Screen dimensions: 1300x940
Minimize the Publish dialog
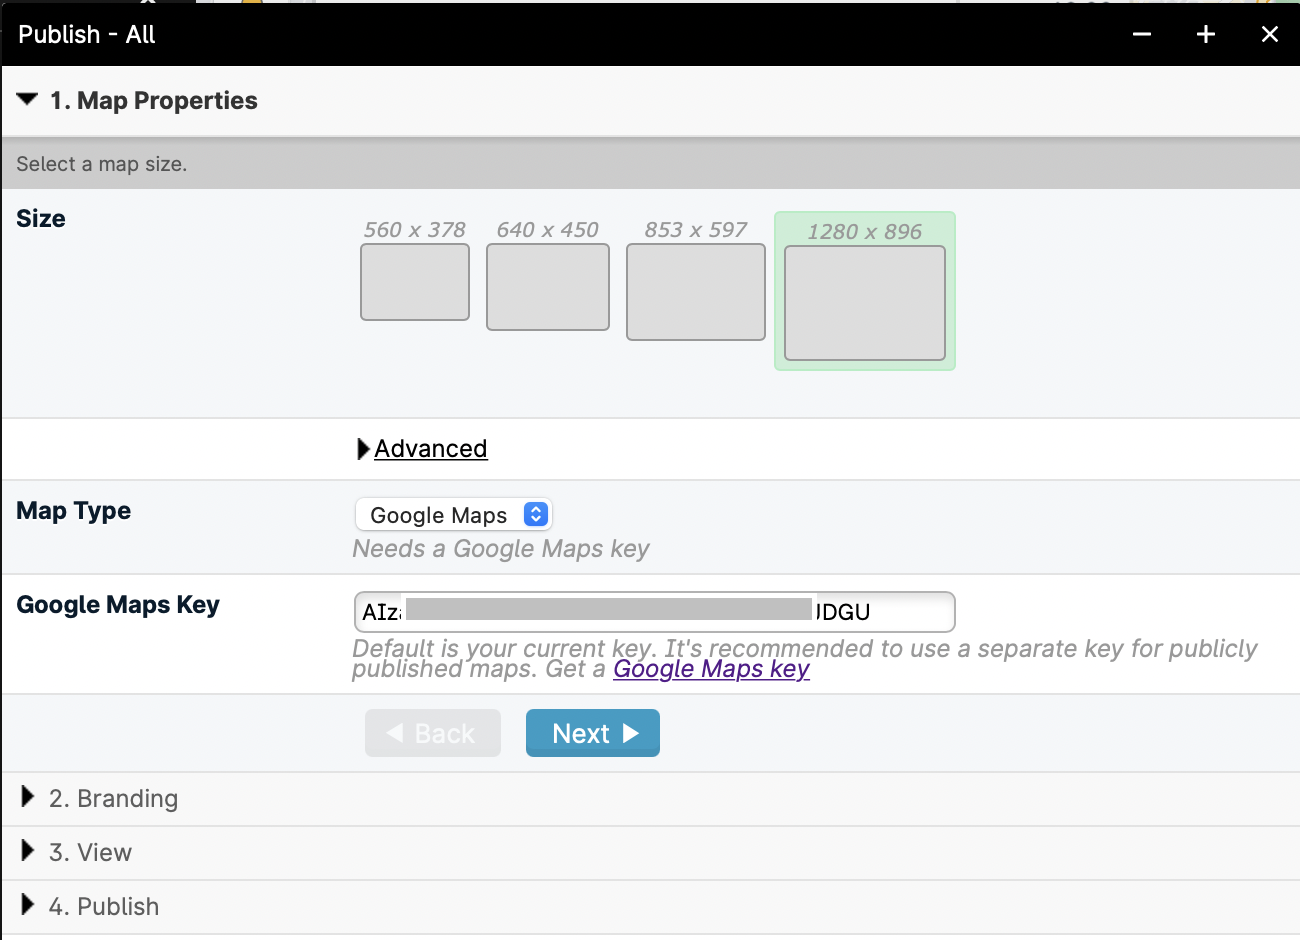[x=1142, y=34]
